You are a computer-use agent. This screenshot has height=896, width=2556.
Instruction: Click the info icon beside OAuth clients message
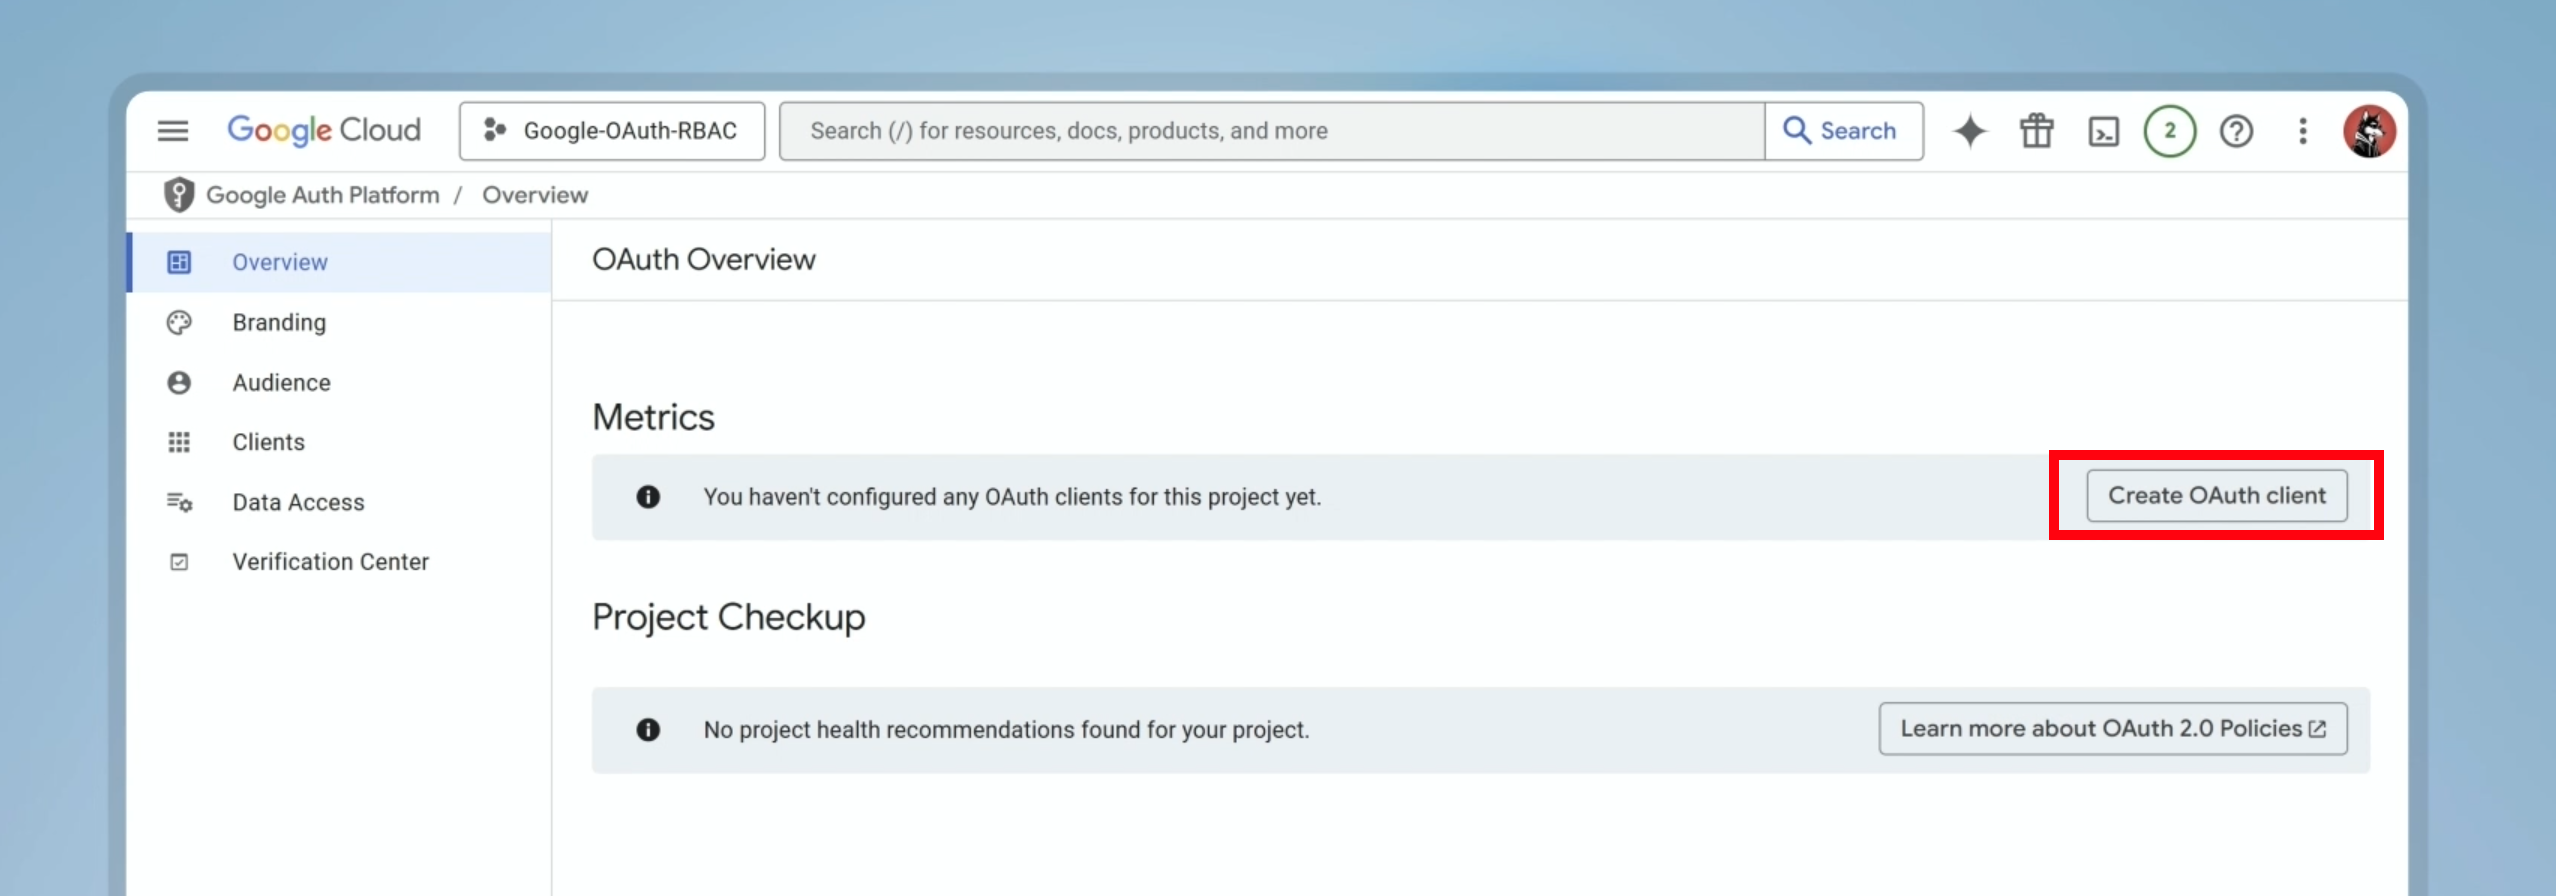[x=648, y=497]
